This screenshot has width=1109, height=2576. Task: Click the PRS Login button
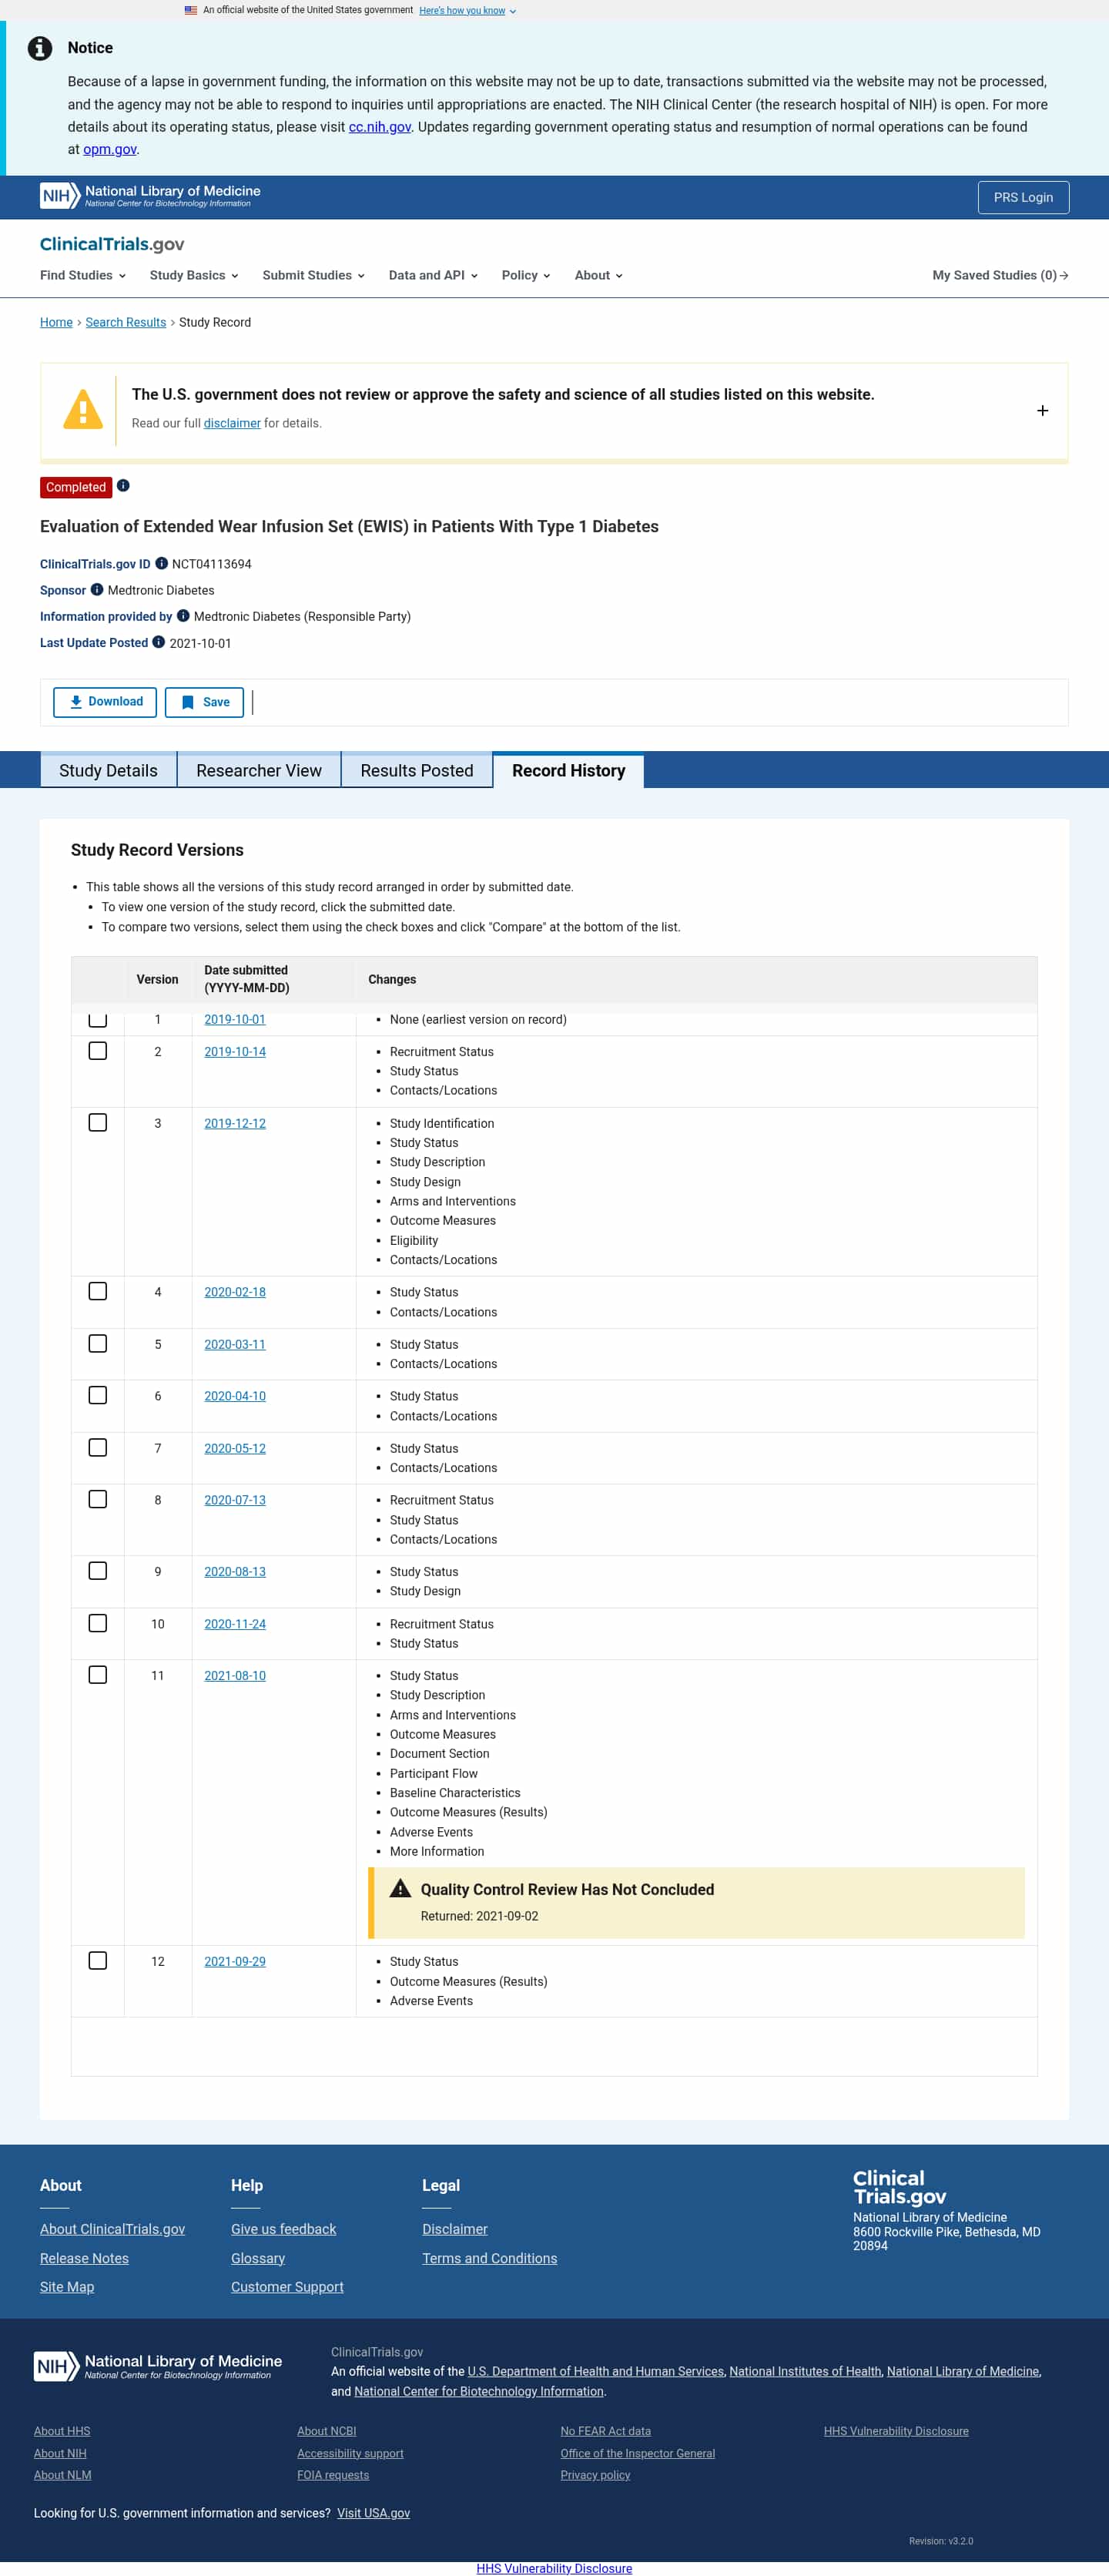1022,197
